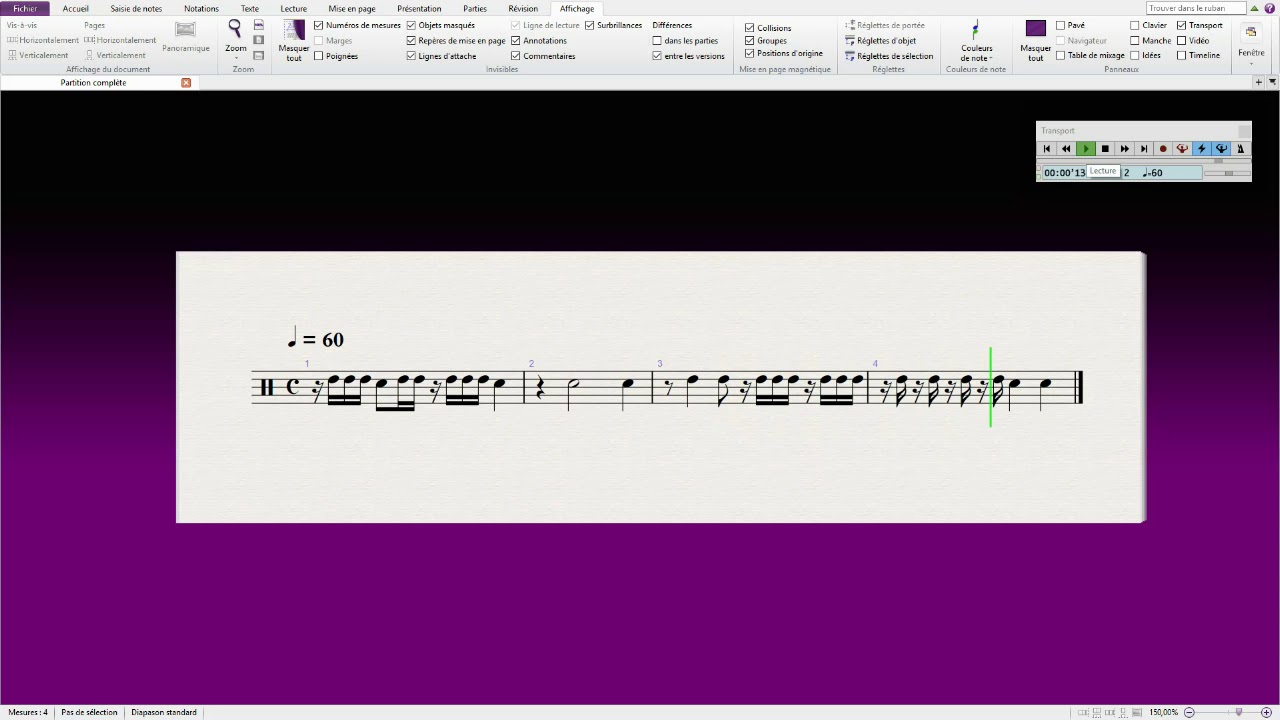Click the Trouver dans le ruban field
Image resolution: width=1280 pixels, height=720 pixels.
click(x=1195, y=8)
